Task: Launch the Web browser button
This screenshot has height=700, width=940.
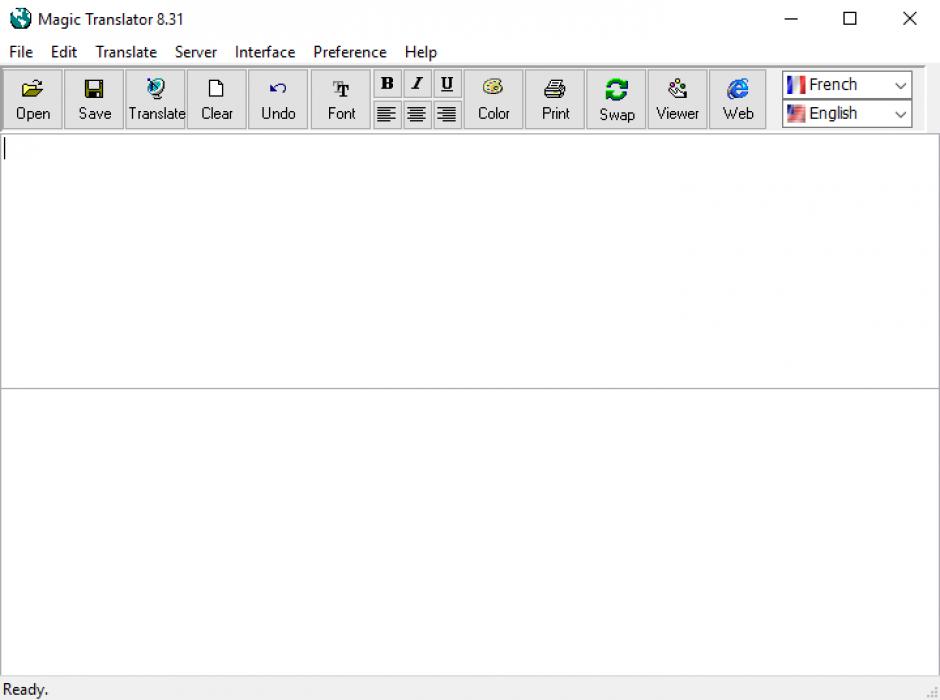Action: coord(738,99)
